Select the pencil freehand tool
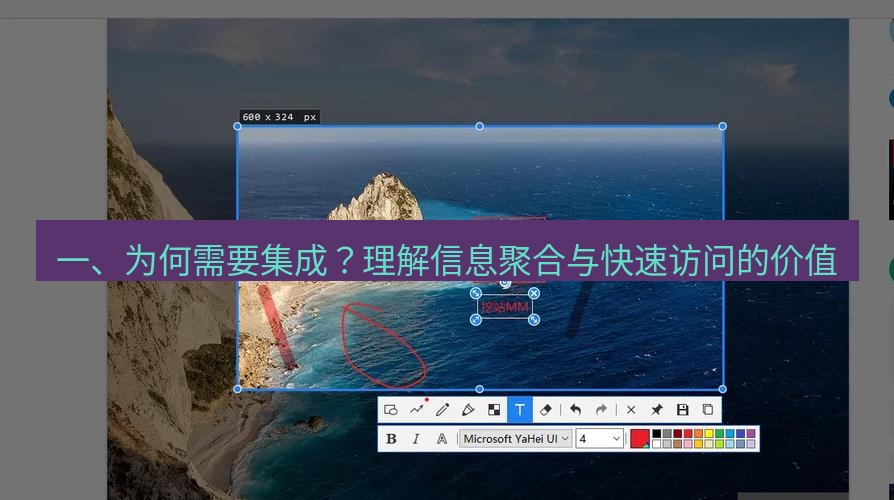The width and height of the screenshot is (894, 500). pyautogui.click(x=442, y=410)
